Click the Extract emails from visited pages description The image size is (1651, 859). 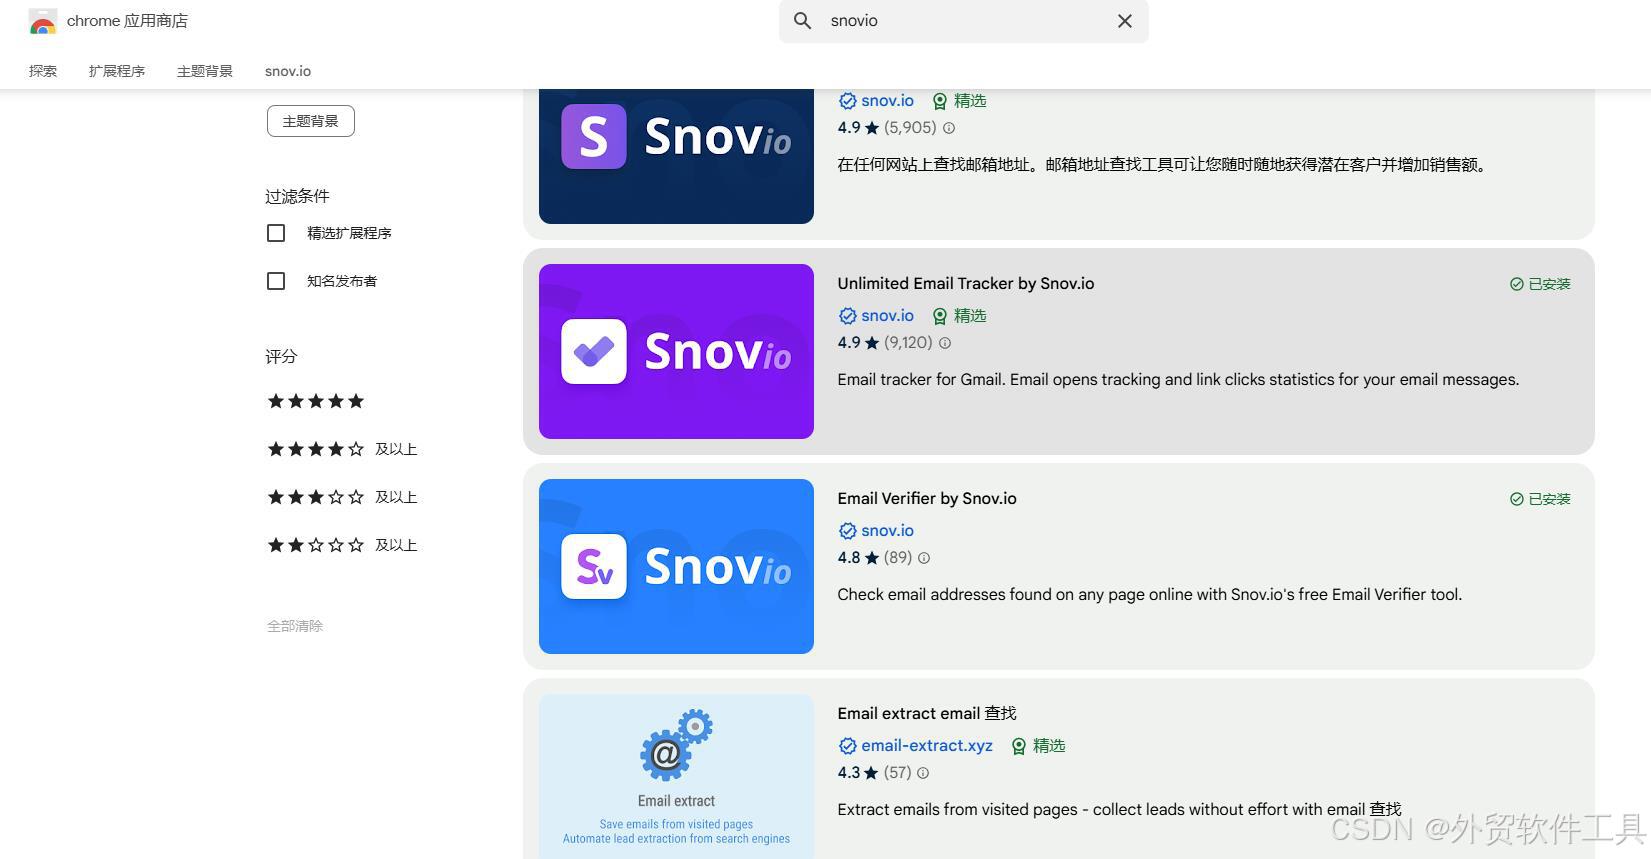(x=1119, y=810)
